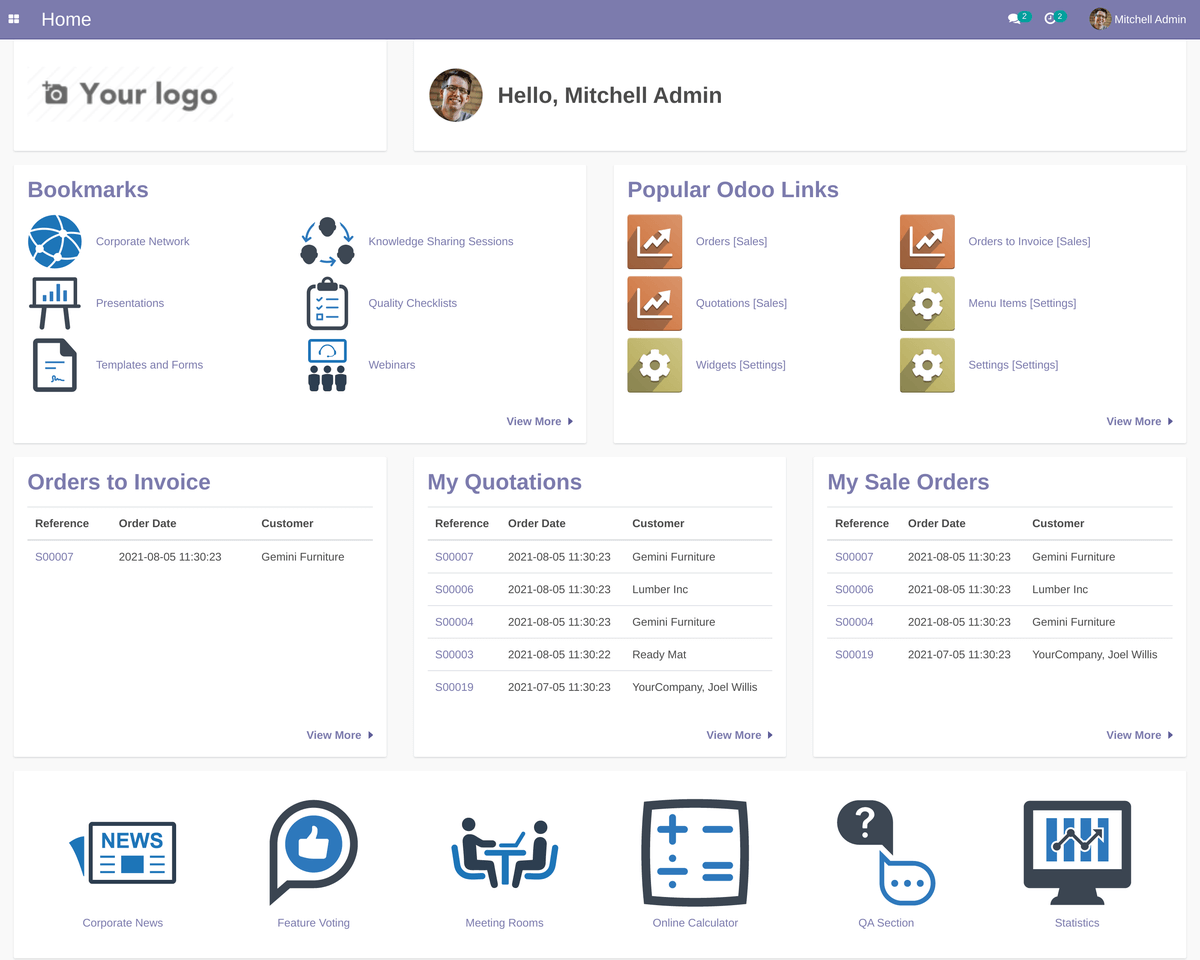Image resolution: width=1200 pixels, height=960 pixels.
Task: Open the messages conversations icon
Action: click(x=1015, y=19)
